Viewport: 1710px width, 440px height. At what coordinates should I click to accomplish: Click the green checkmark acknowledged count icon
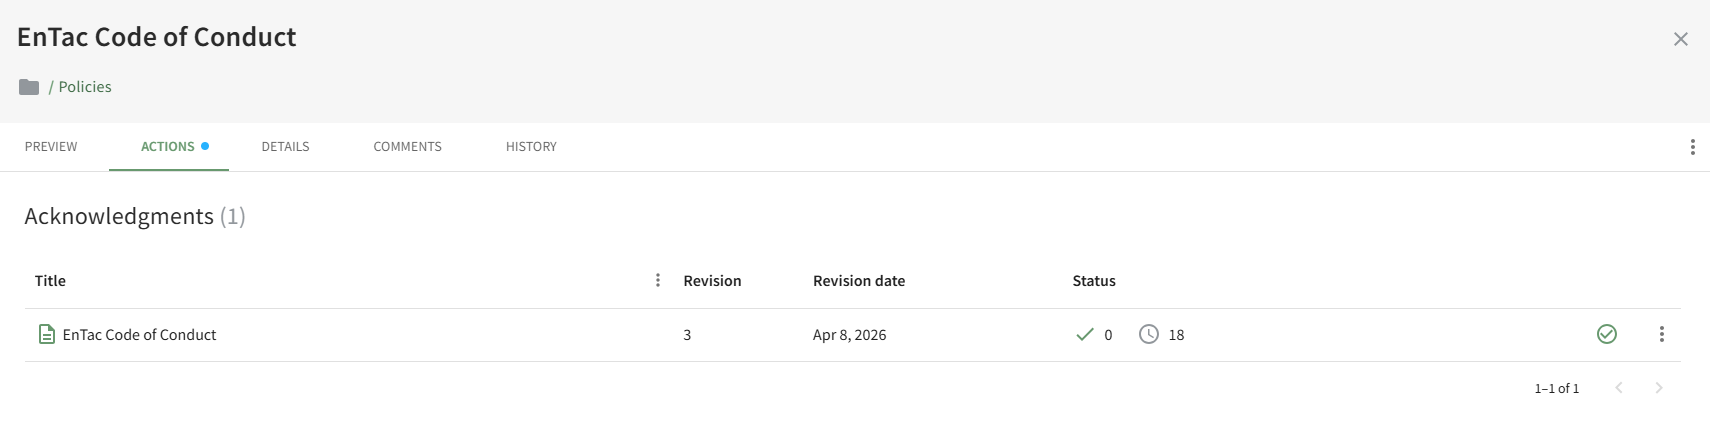click(1084, 334)
